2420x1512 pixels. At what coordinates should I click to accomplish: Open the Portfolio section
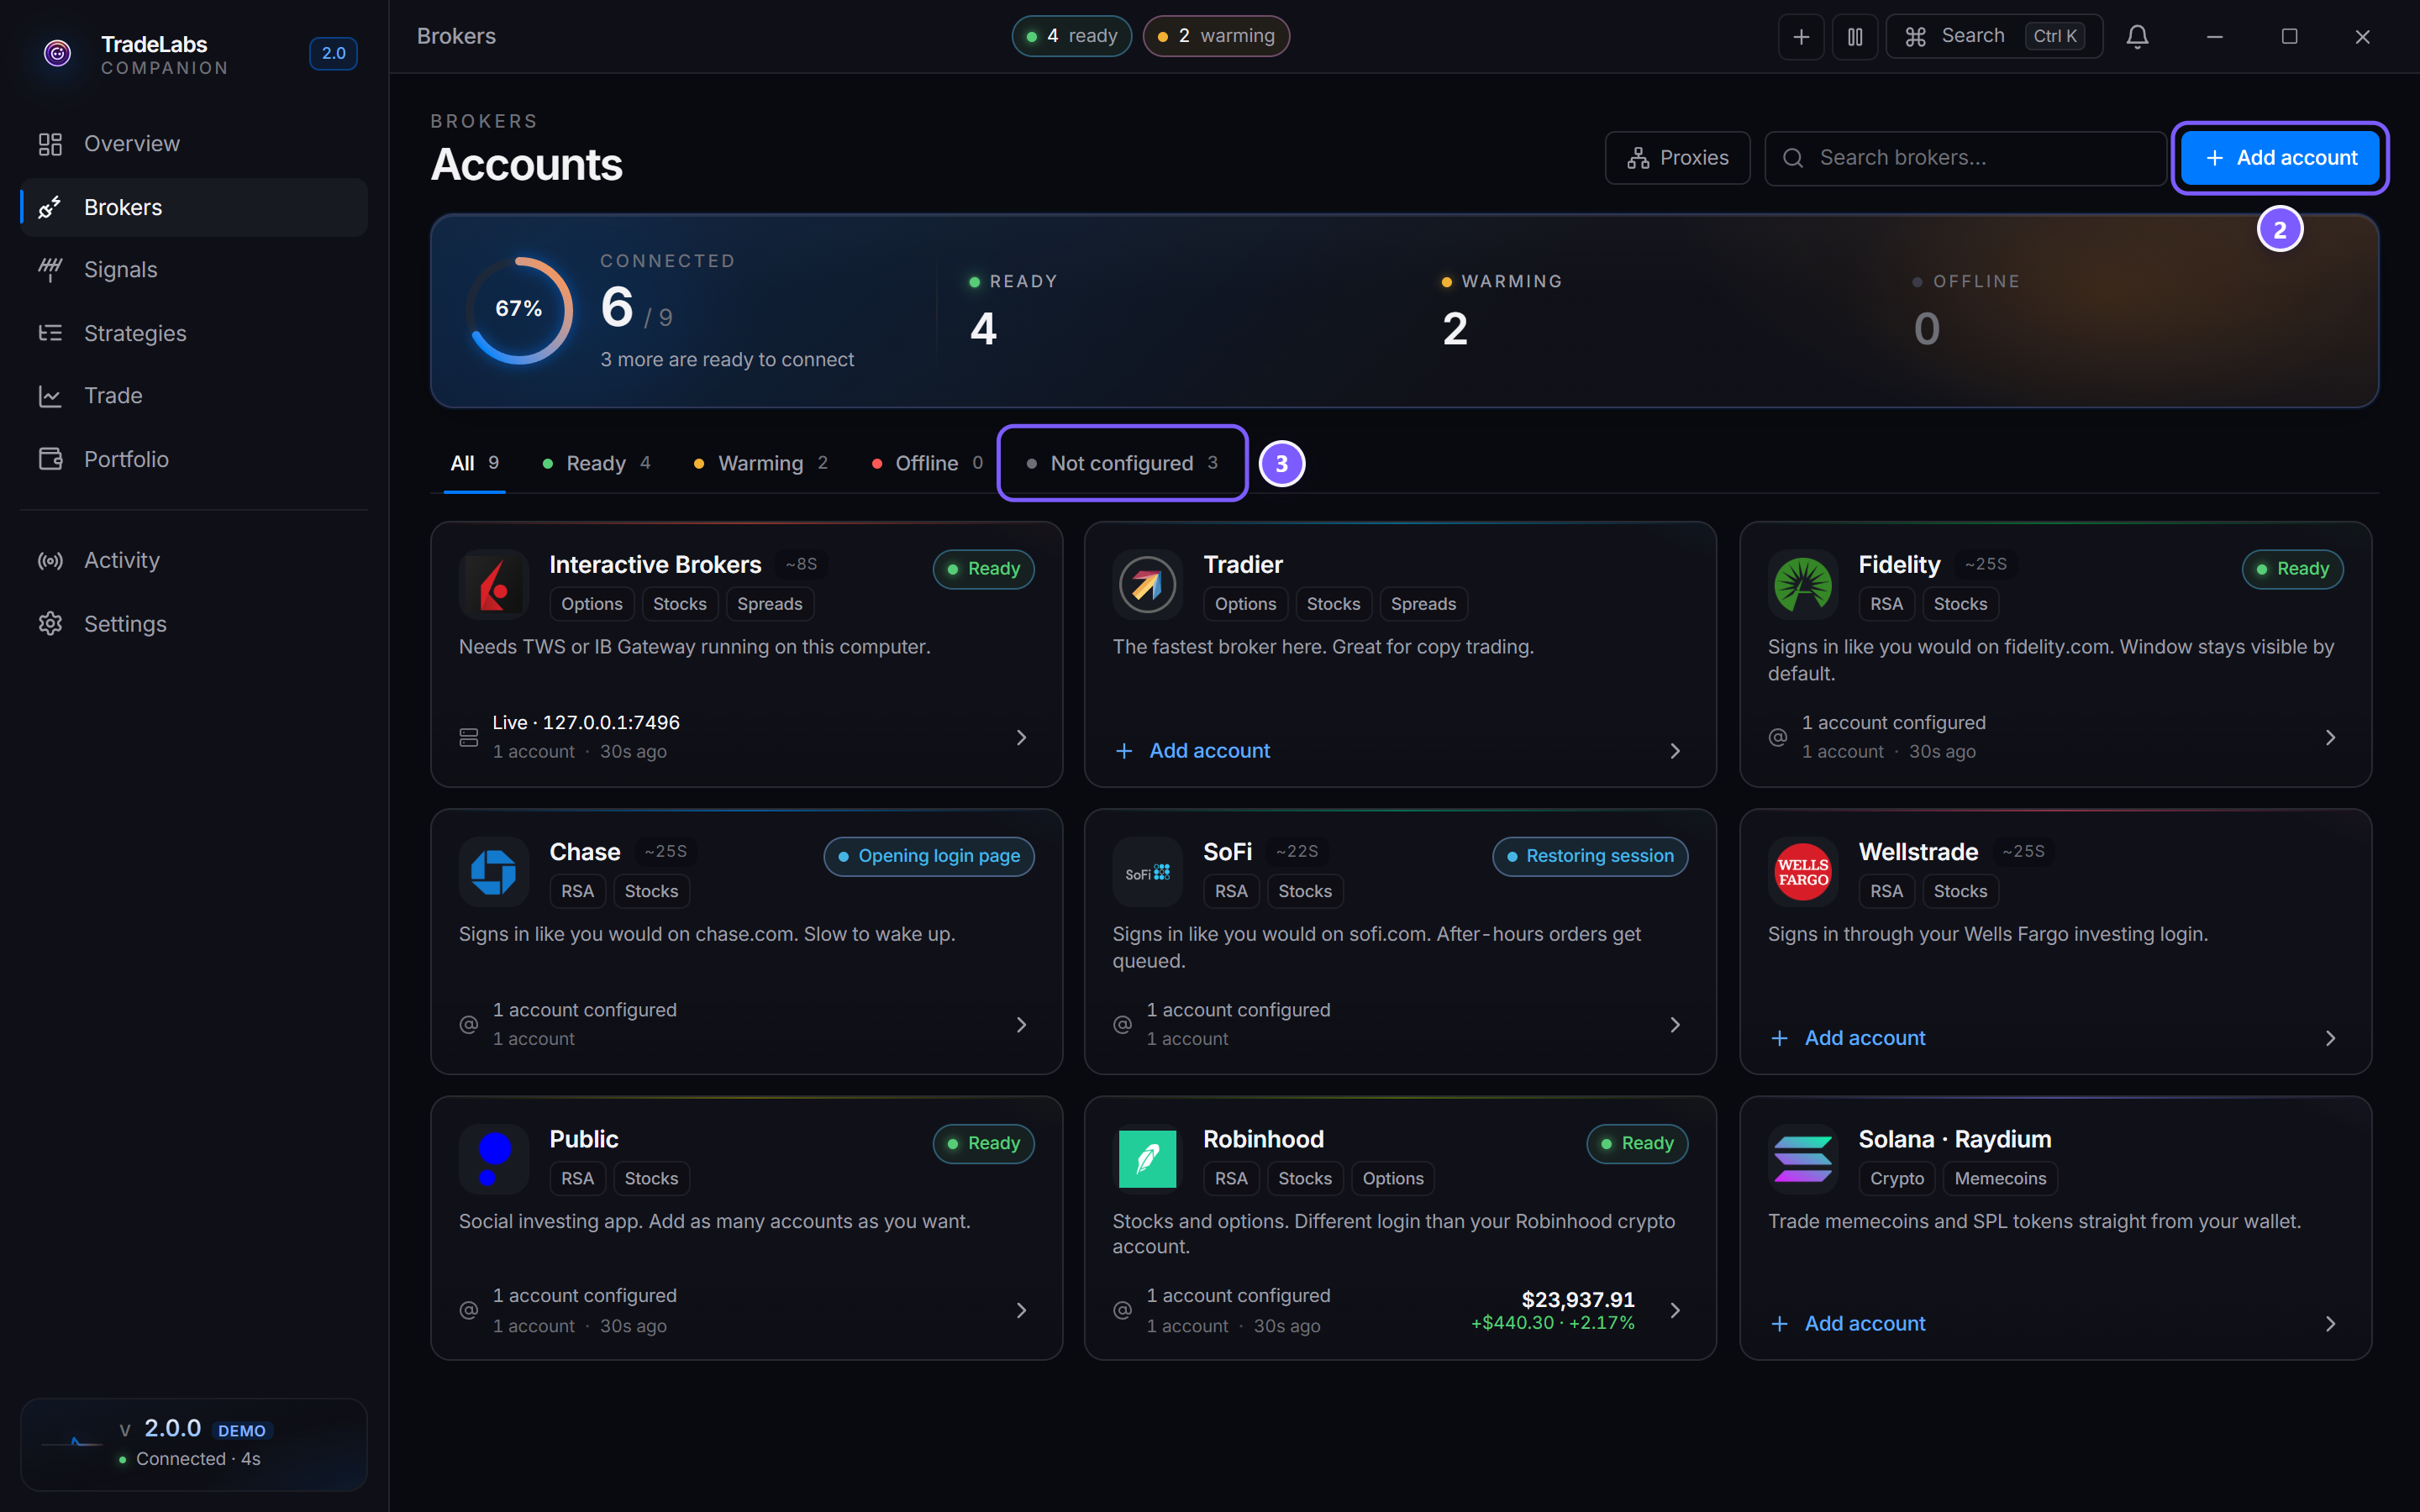(194, 459)
